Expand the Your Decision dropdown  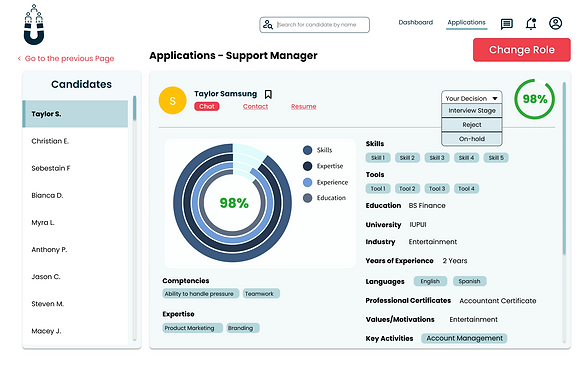point(472,98)
